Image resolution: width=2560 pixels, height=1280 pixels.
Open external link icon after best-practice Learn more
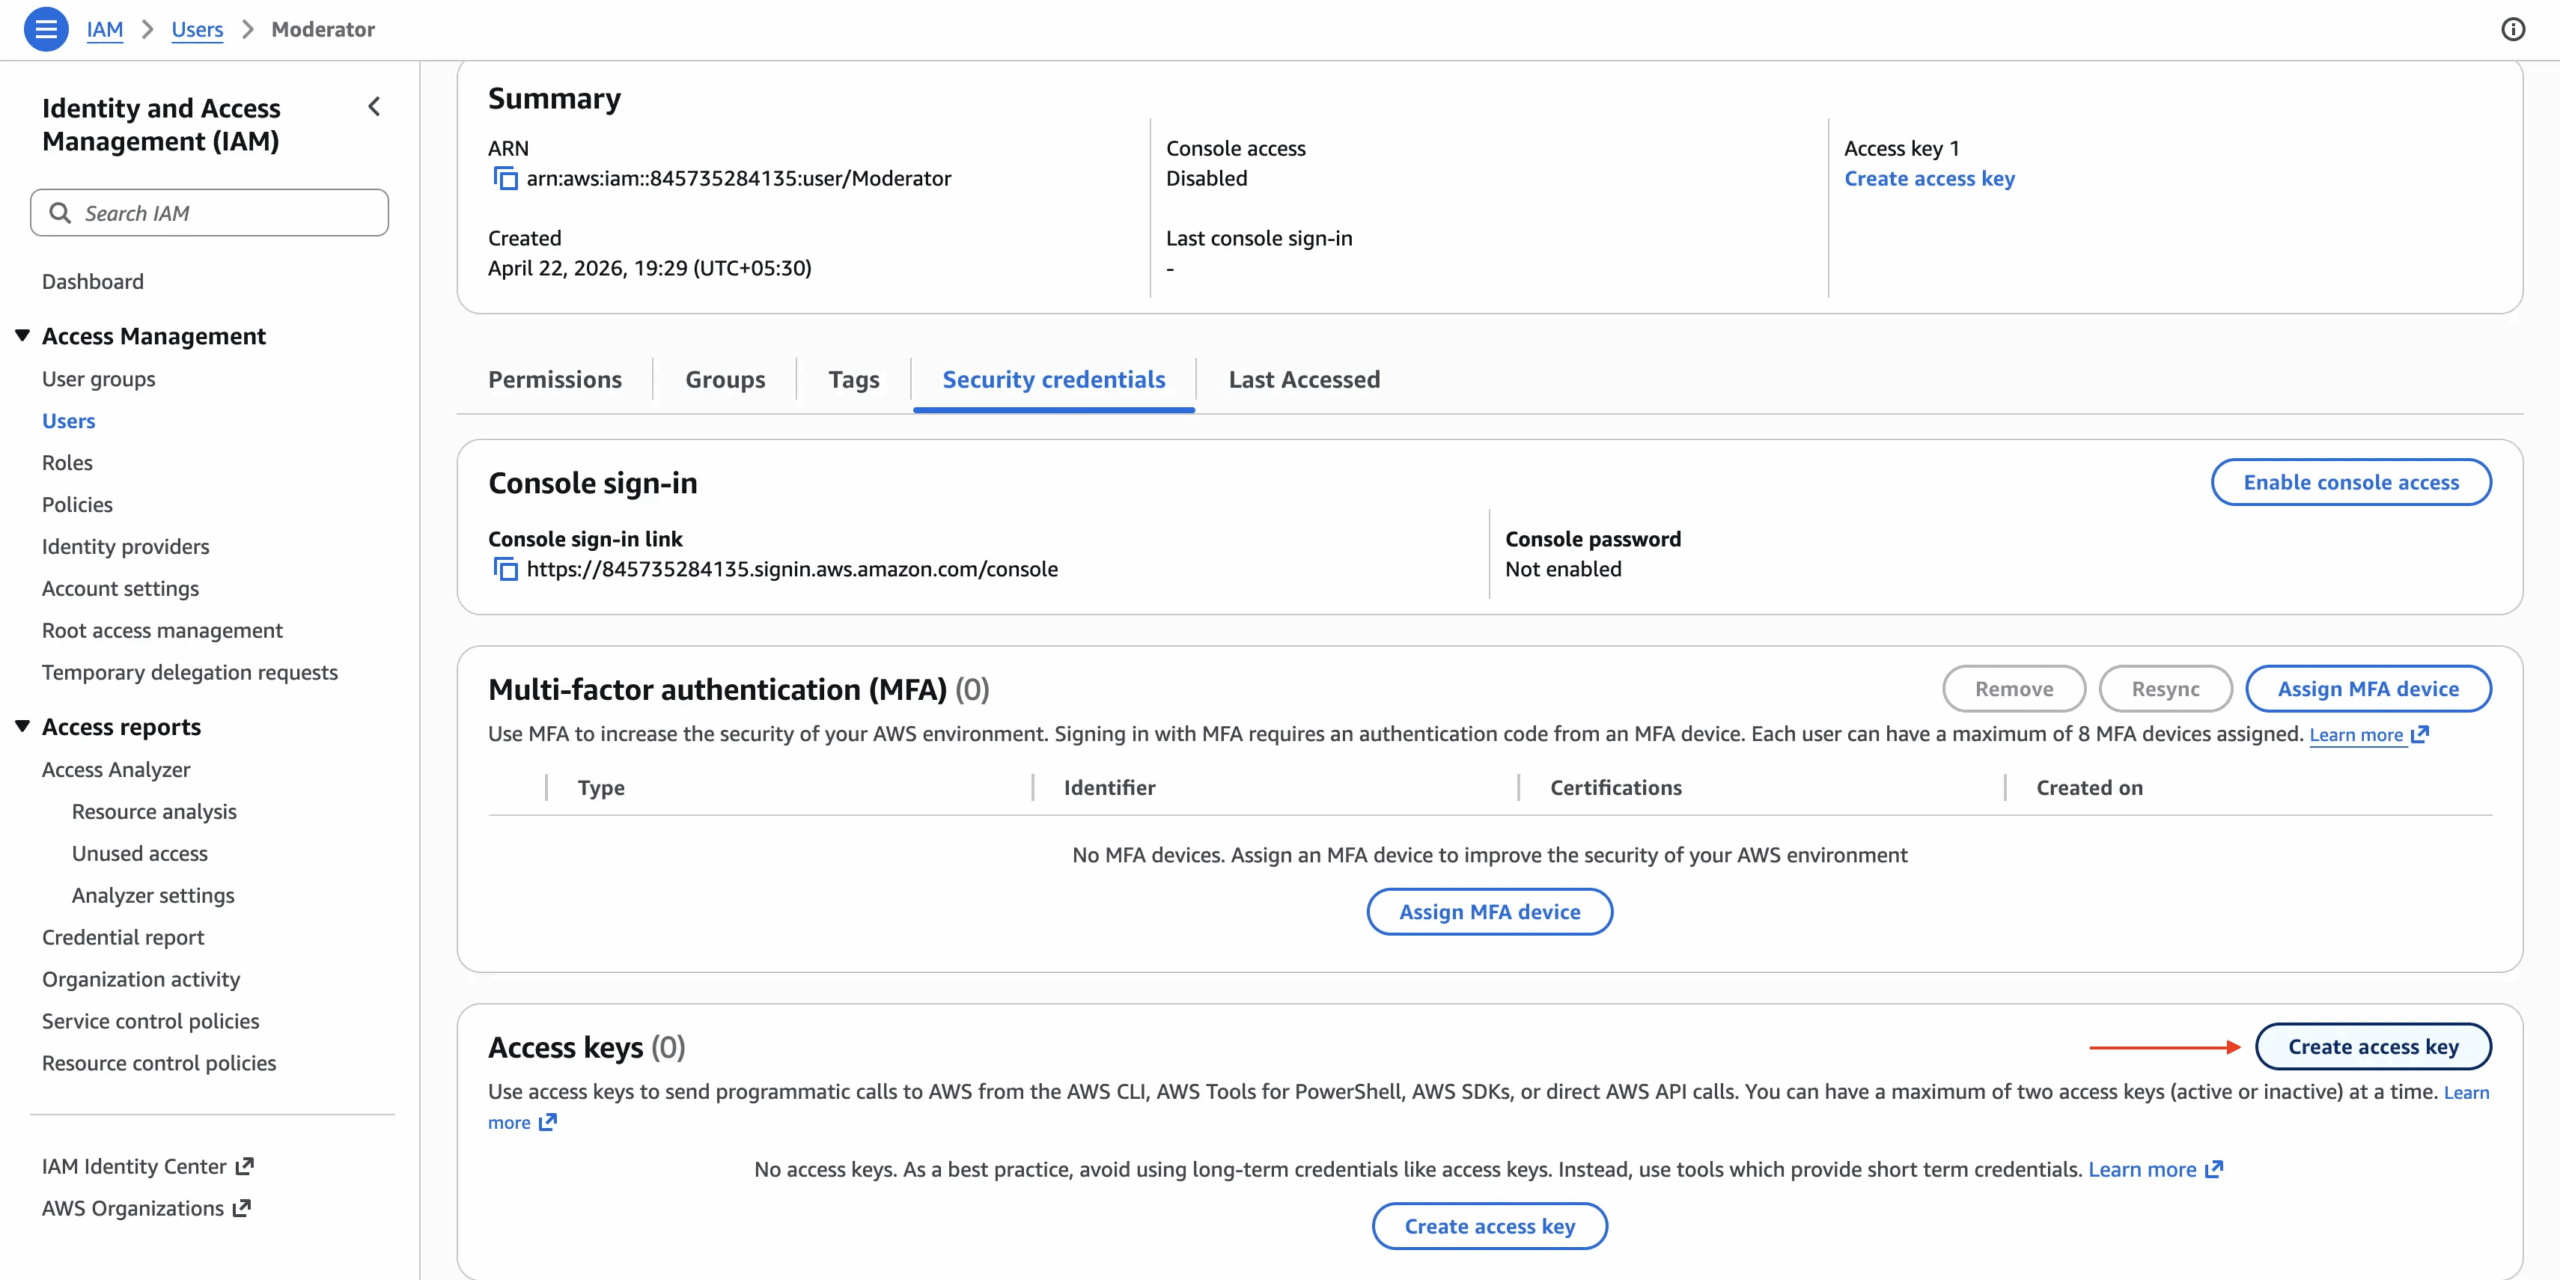click(x=2214, y=1169)
